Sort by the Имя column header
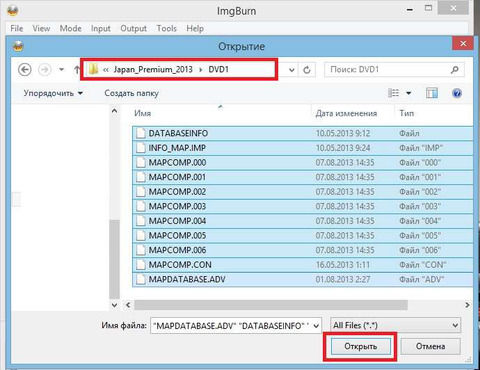Image resolution: width=480 pixels, height=370 pixels. click(143, 113)
